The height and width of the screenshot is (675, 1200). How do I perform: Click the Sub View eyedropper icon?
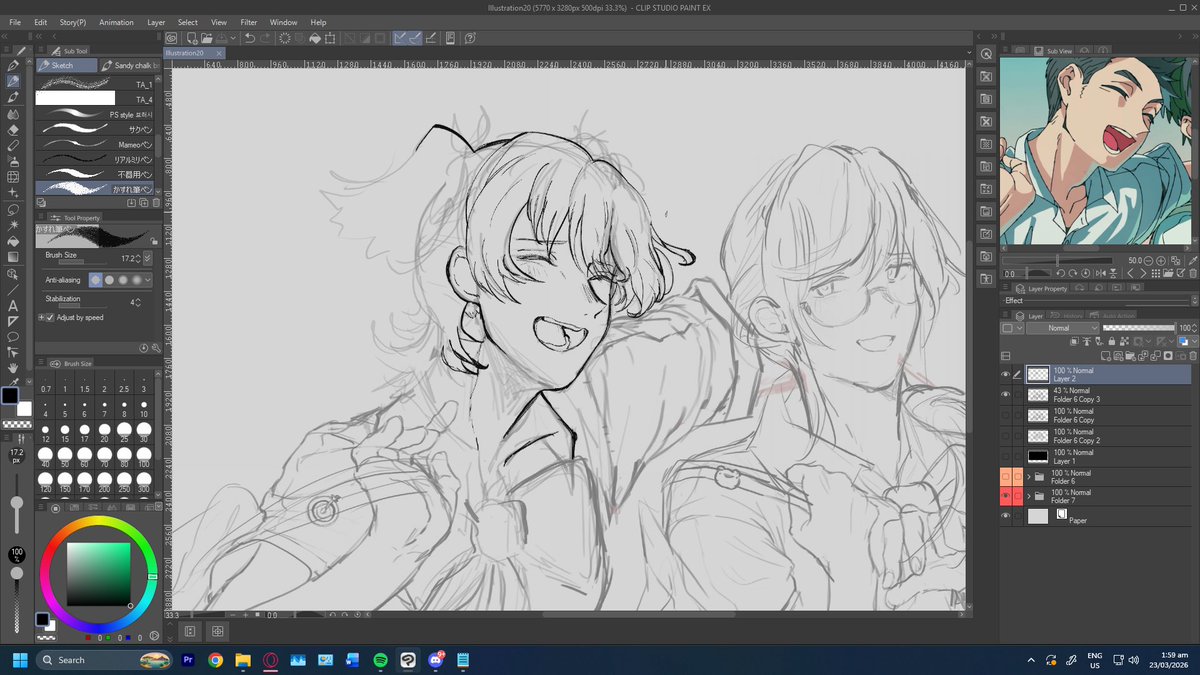pyautogui.click(x=1192, y=259)
